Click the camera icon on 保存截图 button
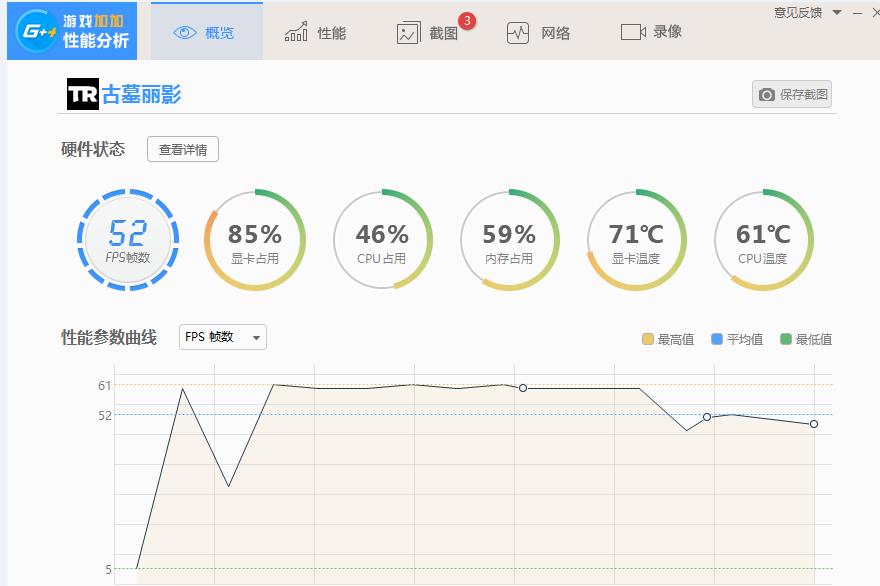The height and width of the screenshot is (586, 880). tap(765, 93)
